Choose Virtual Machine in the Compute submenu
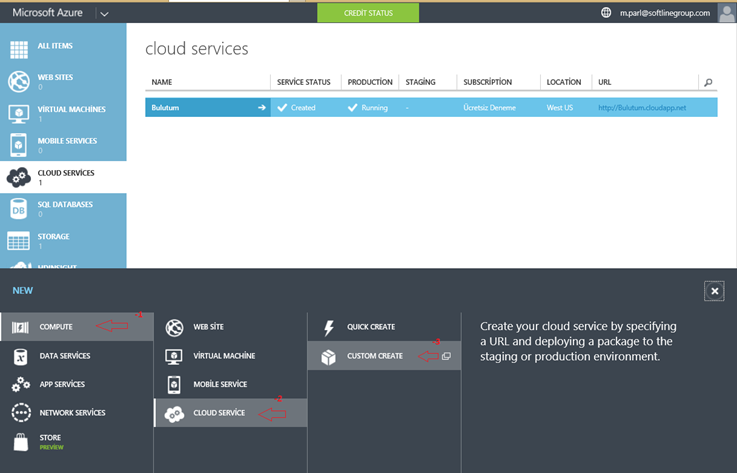The width and height of the screenshot is (737, 473). pos(231,356)
